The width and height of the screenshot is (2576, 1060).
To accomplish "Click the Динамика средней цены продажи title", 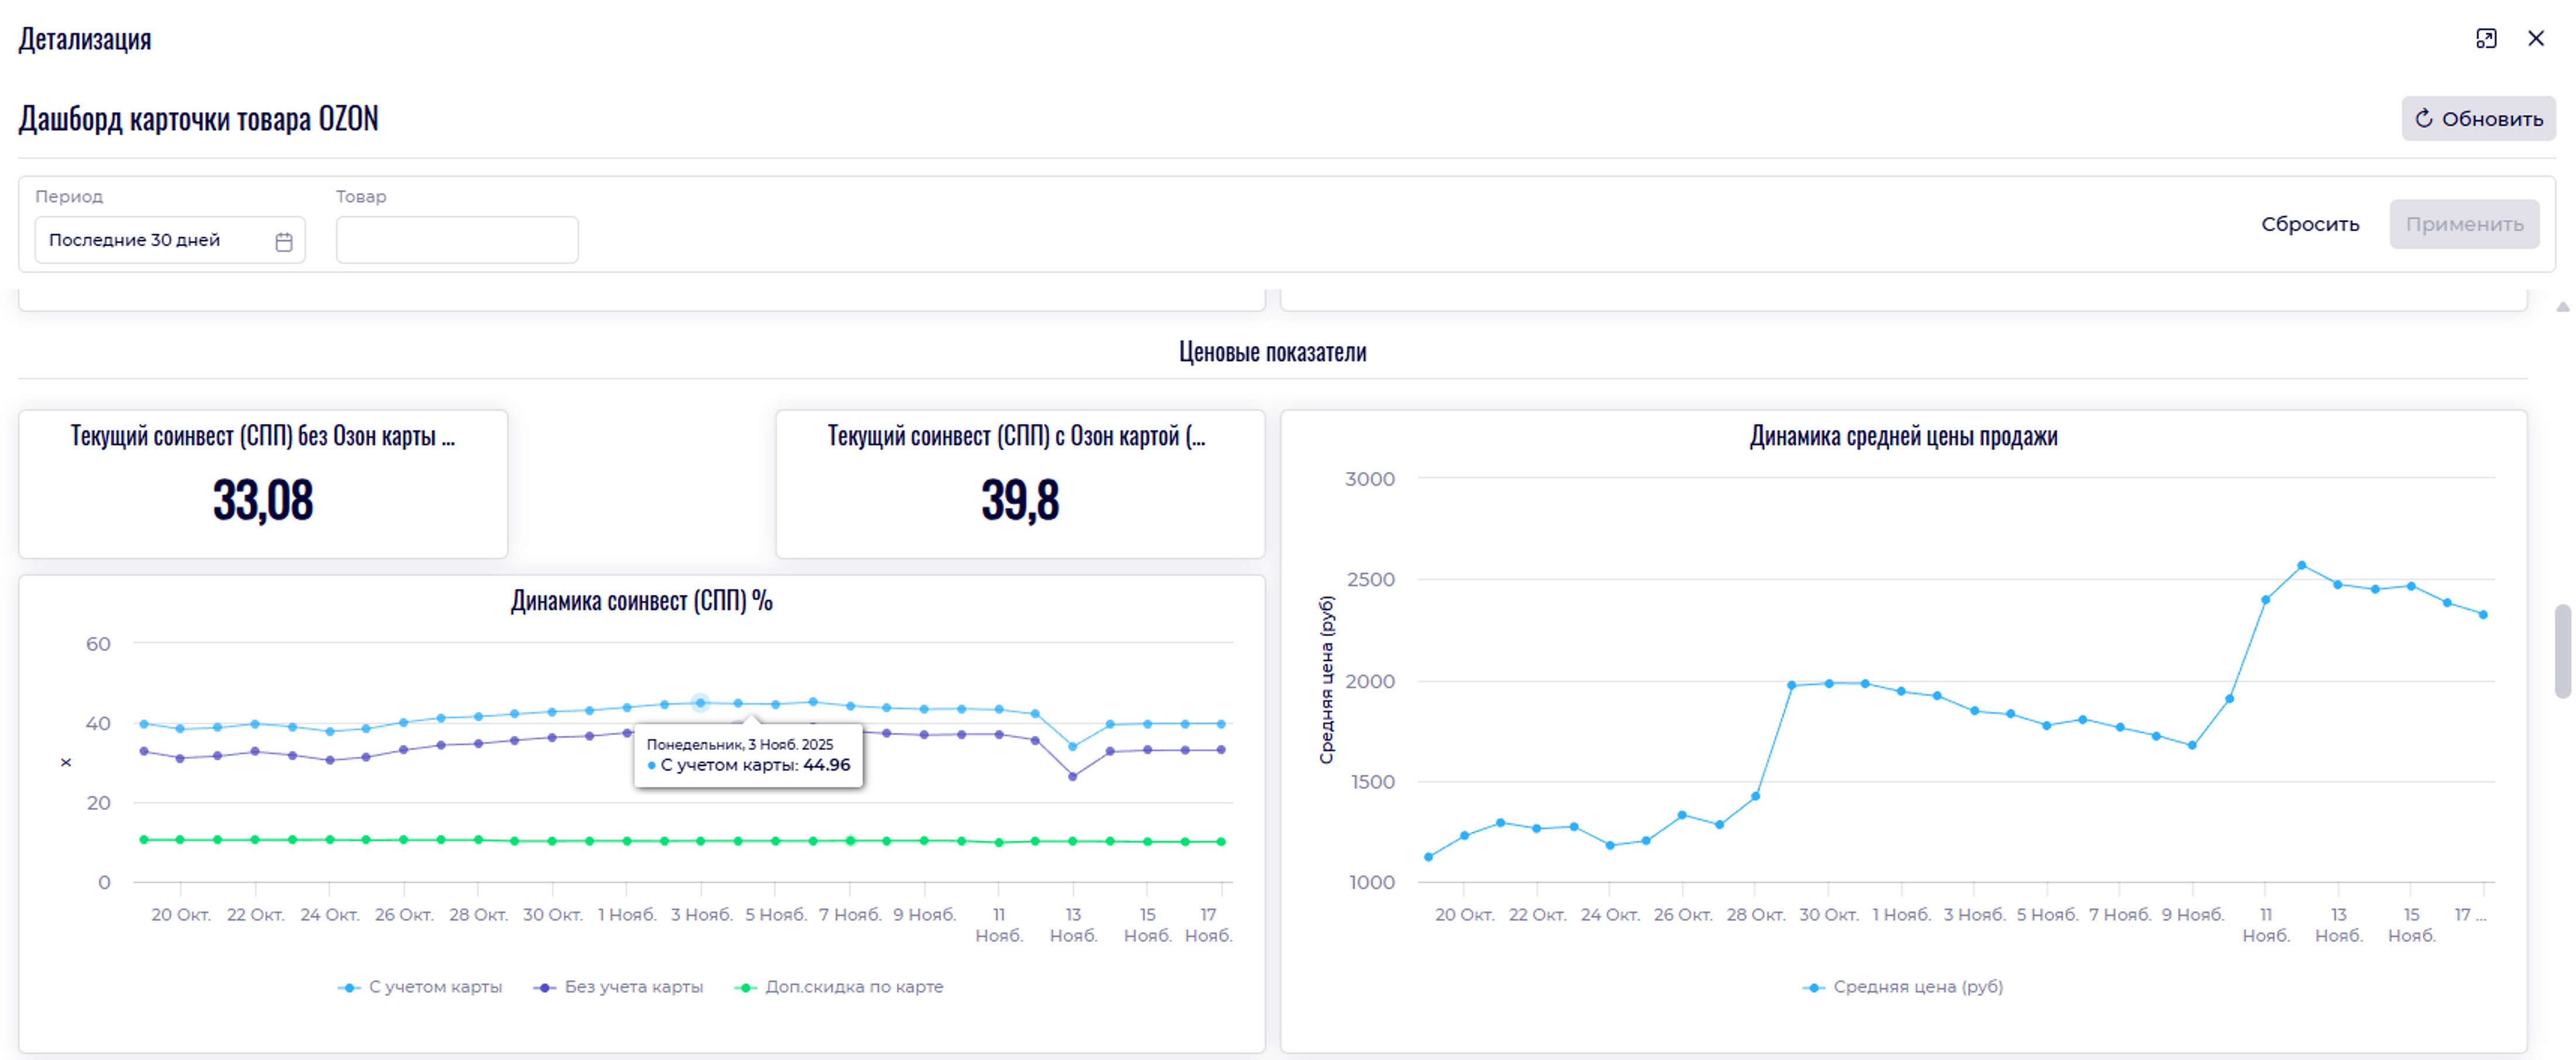I will (1903, 437).
